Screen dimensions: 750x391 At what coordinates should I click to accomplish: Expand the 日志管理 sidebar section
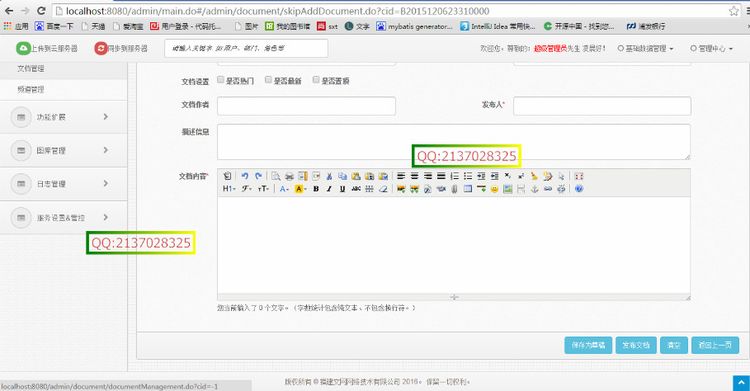64,184
